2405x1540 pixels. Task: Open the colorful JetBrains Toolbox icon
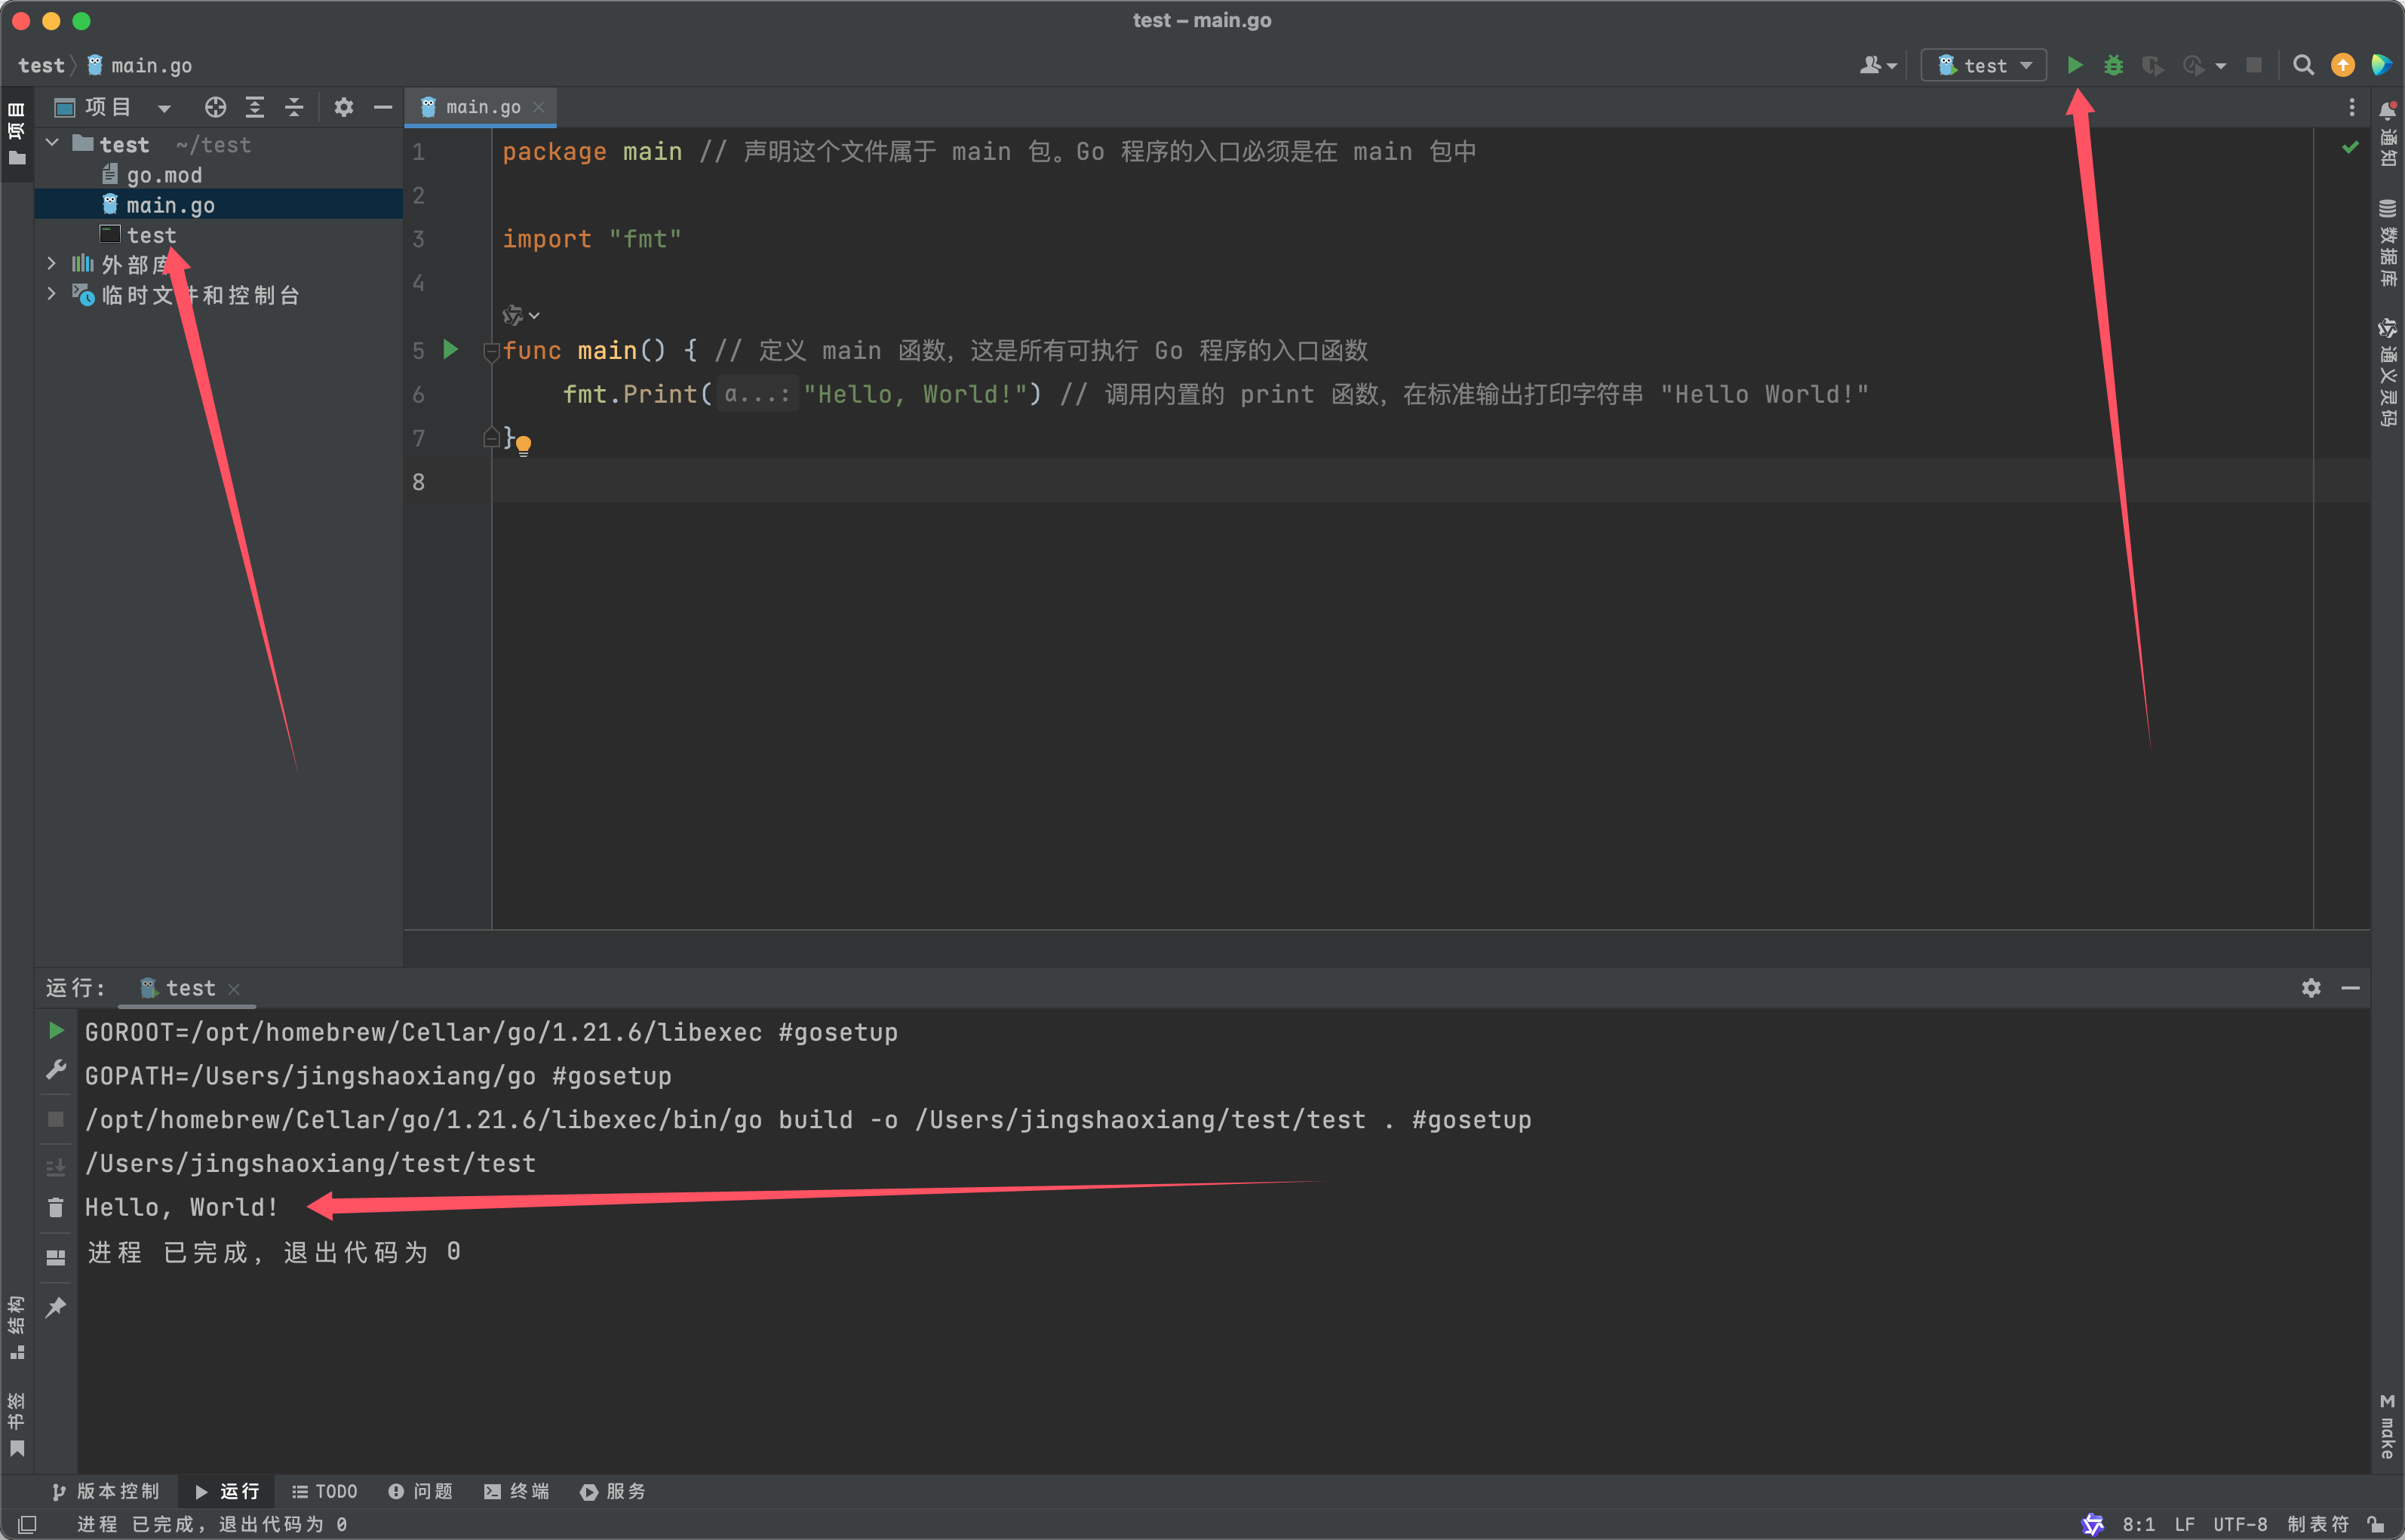click(2381, 65)
